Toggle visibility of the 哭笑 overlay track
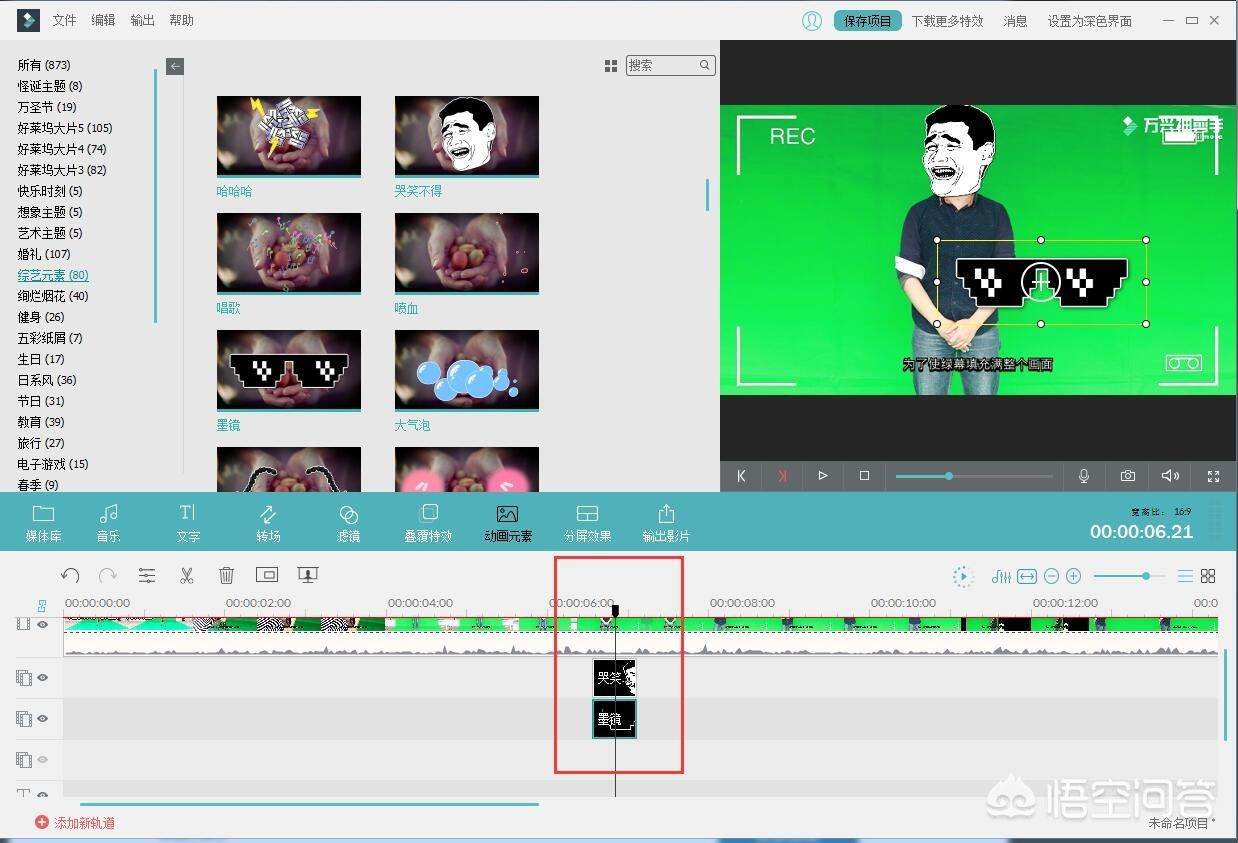The height and width of the screenshot is (843, 1238). pyautogui.click(x=43, y=677)
